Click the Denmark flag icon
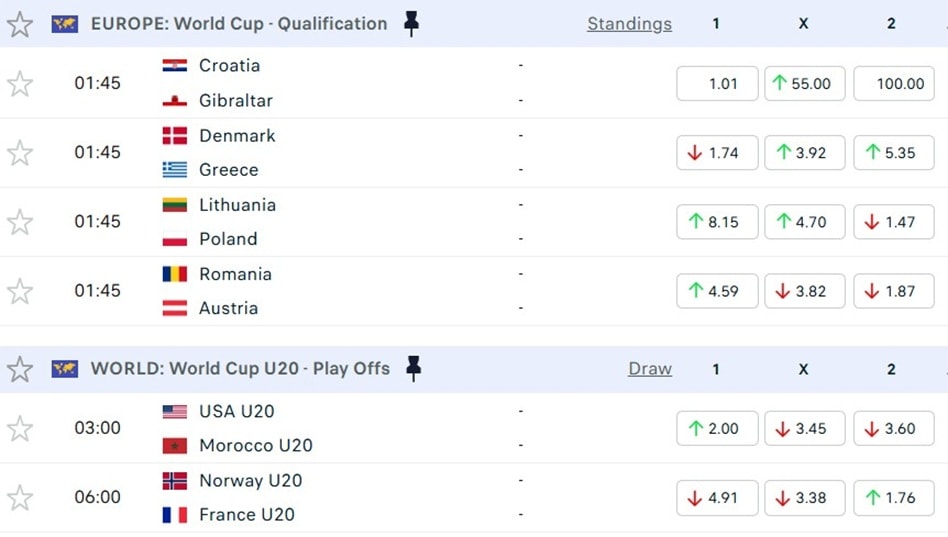Screen dimensions: 948x537 174,136
